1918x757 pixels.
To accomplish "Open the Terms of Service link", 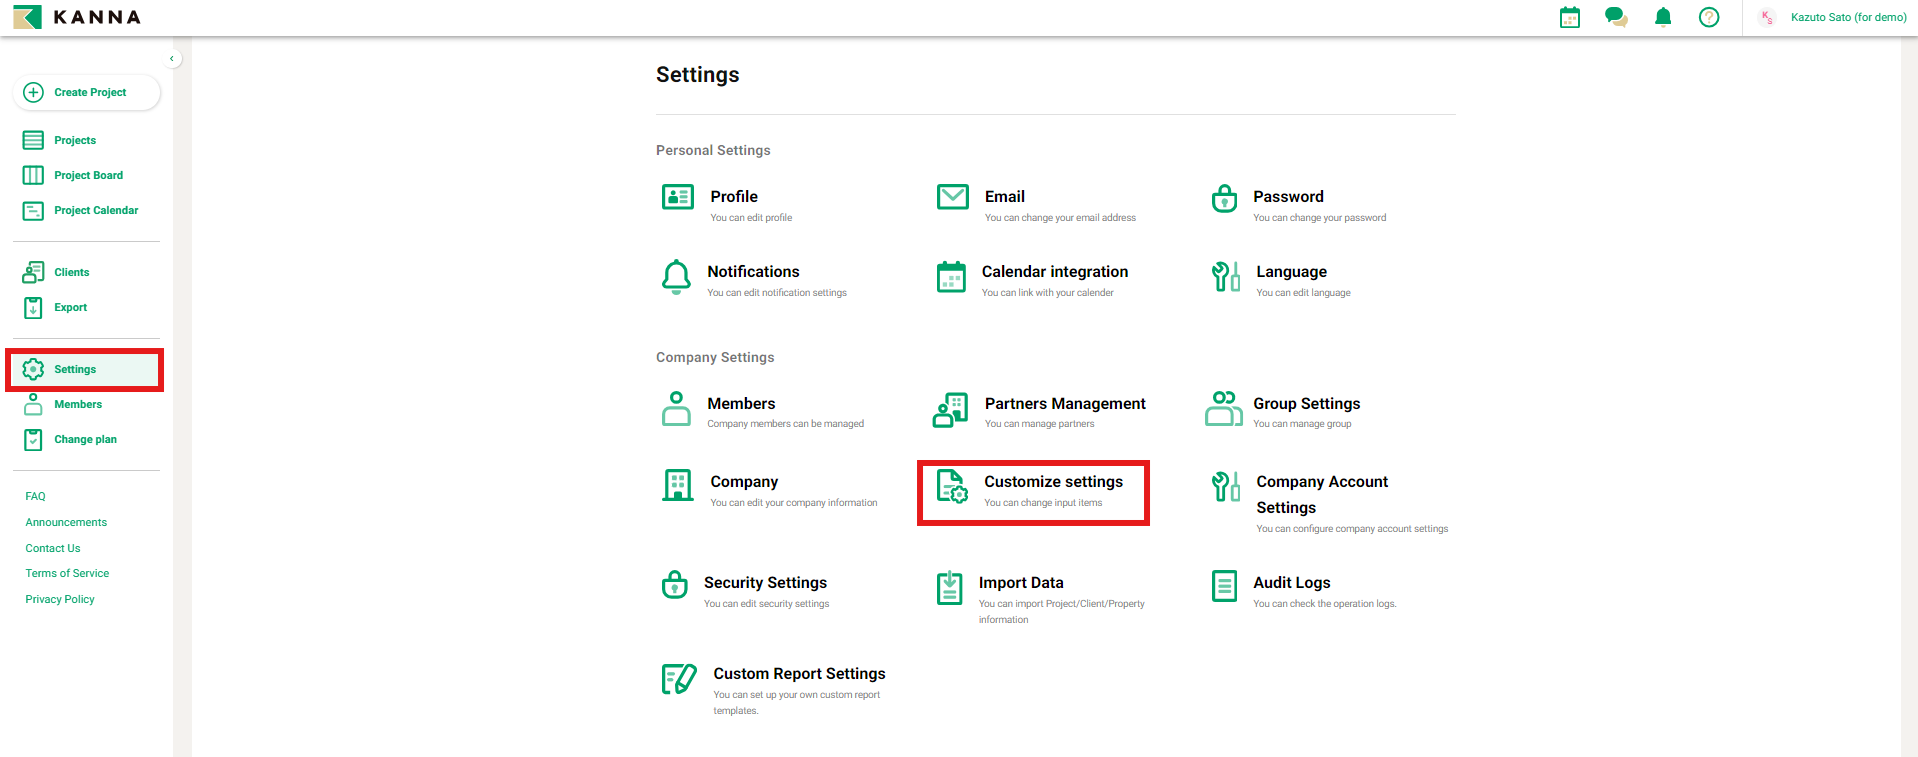I will pos(67,573).
